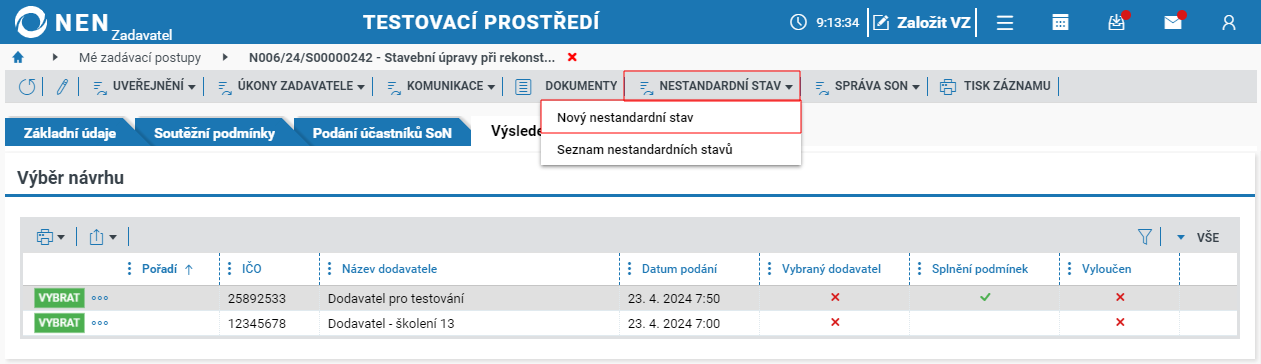Expand the ÚKONY ZADAVATELE dropdown
This screenshot has height=364, width=1261.
tap(292, 86)
